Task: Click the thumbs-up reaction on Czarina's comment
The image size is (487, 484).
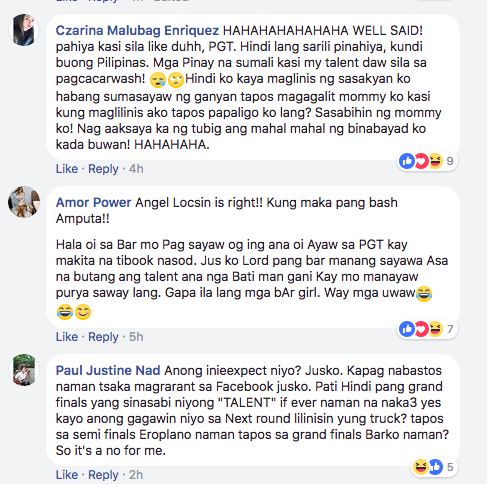Action: tap(407, 161)
